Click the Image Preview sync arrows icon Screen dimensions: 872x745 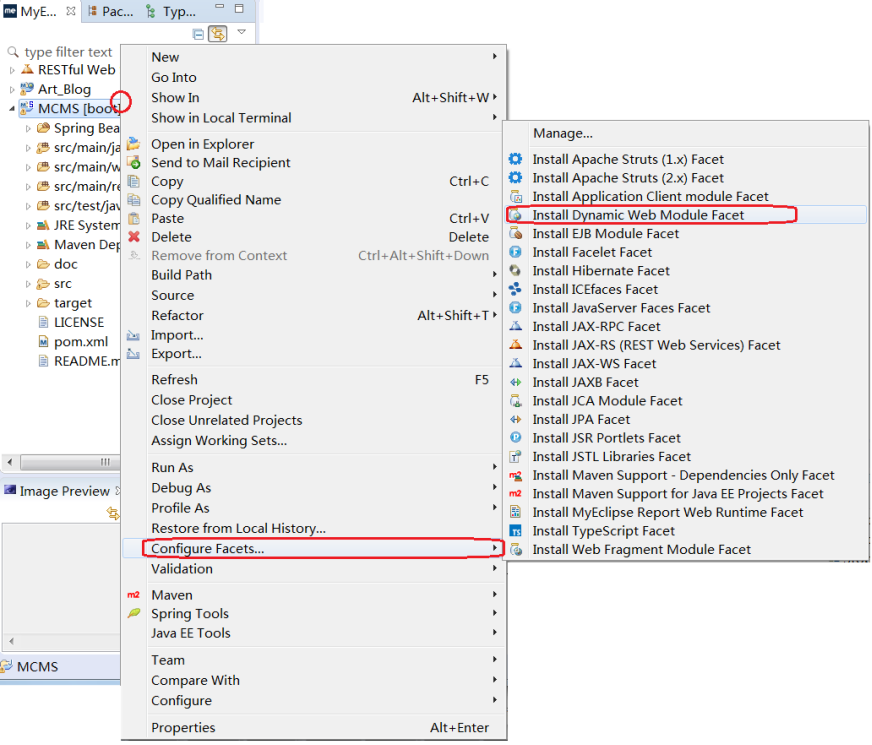pyautogui.click(x=113, y=514)
